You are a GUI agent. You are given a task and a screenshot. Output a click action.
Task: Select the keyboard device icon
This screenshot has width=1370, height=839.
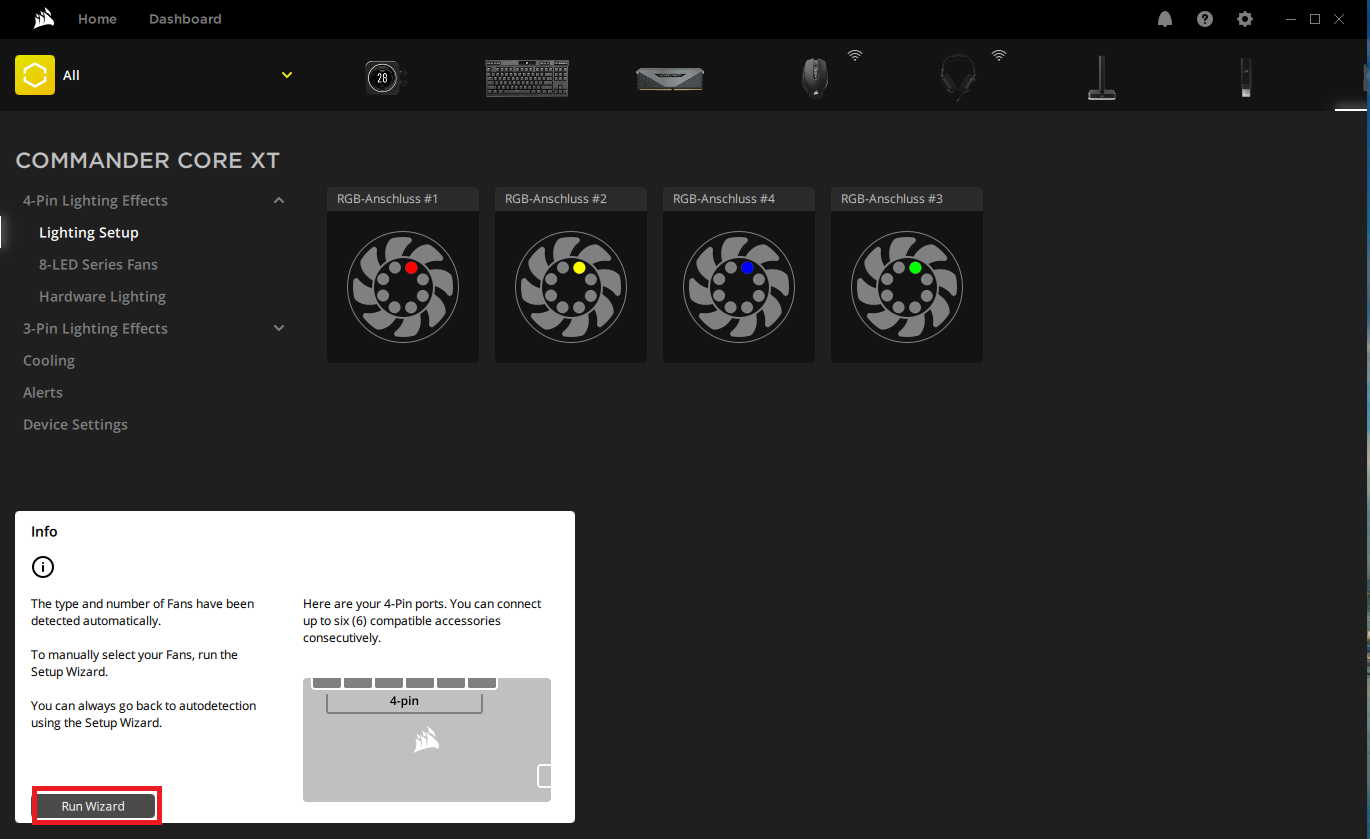pos(527,78)
